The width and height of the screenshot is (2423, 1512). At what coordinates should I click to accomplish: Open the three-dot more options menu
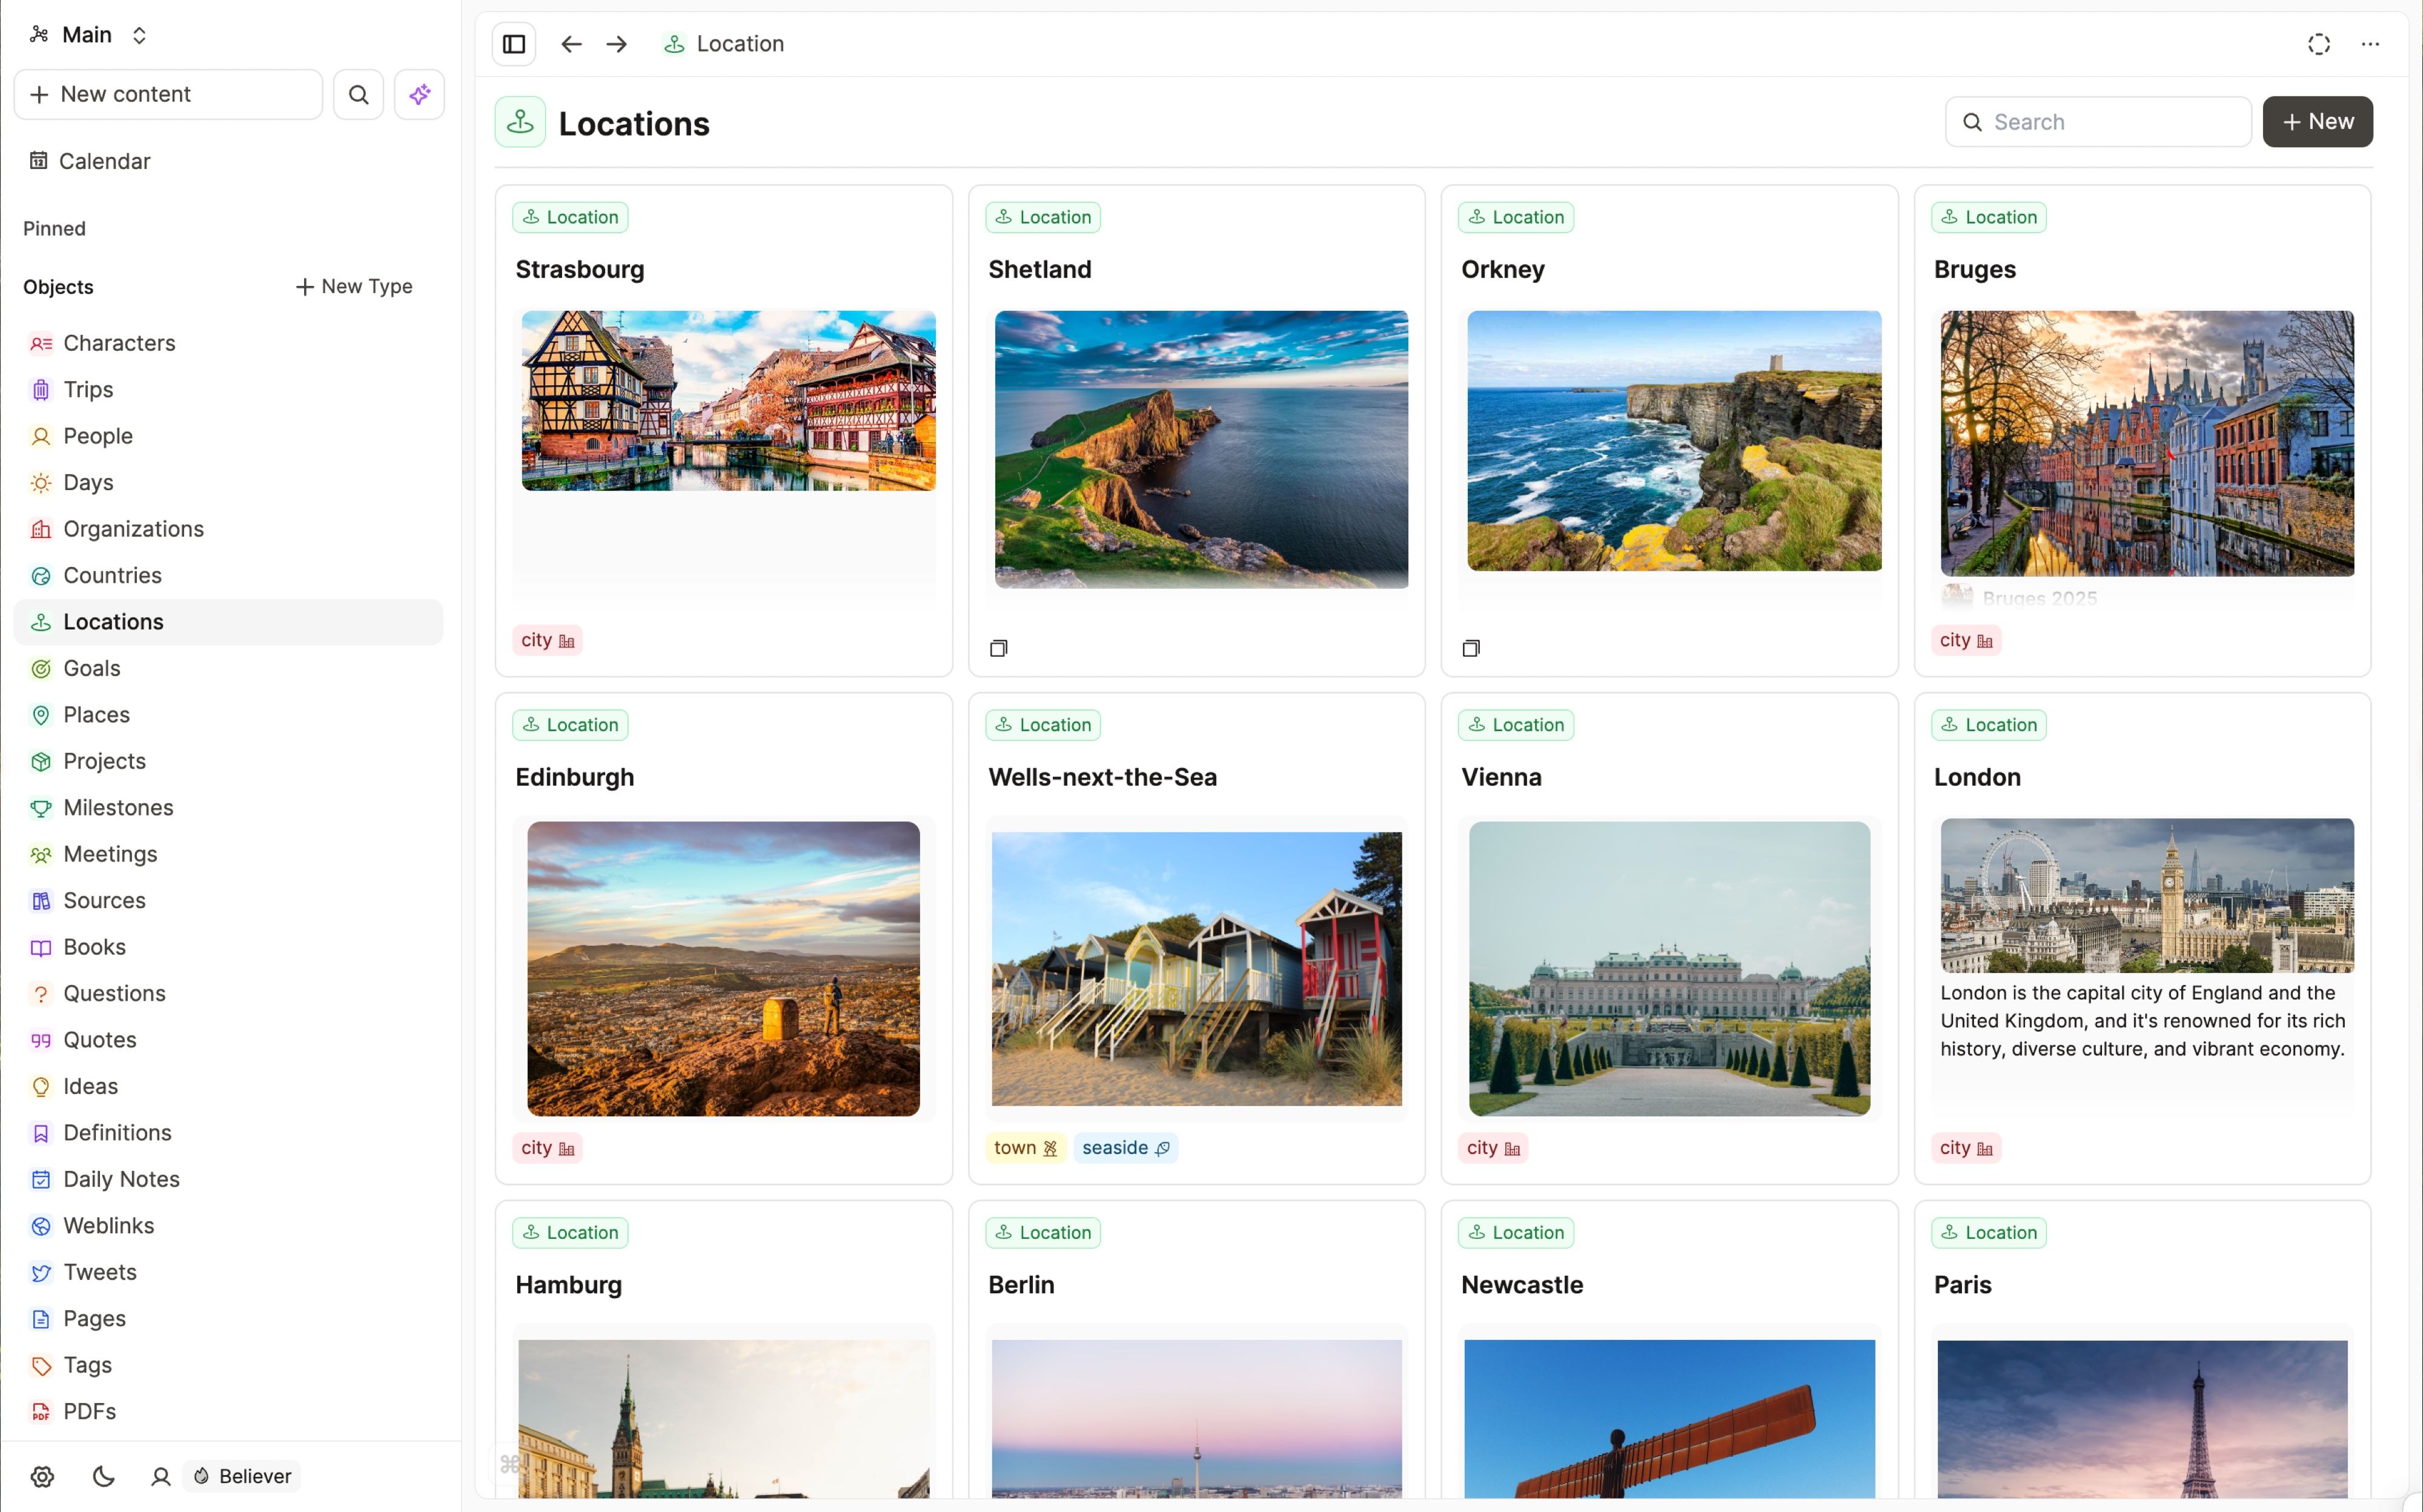click(2369, 44)
